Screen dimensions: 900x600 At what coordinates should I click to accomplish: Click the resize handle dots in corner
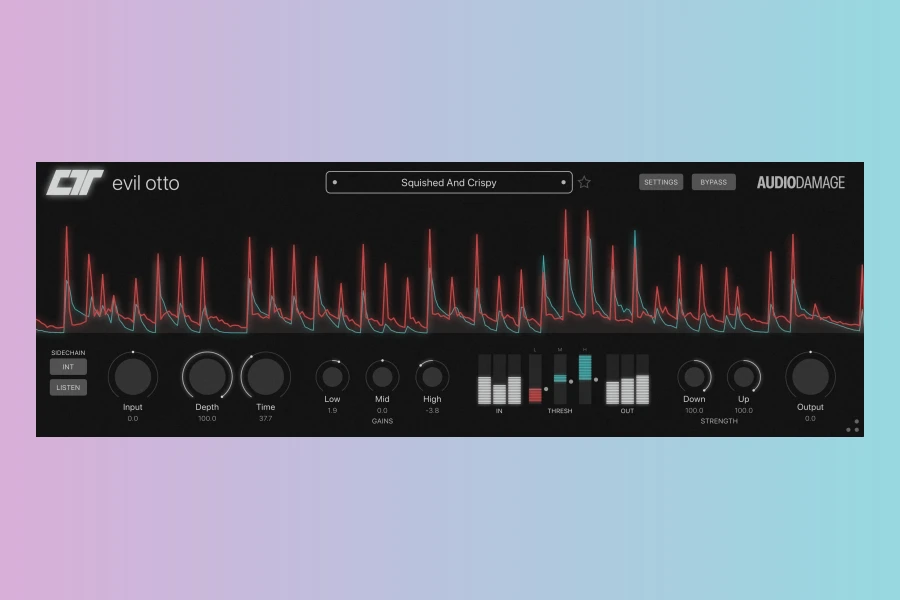pyautogui.click(x=853, y=426)
